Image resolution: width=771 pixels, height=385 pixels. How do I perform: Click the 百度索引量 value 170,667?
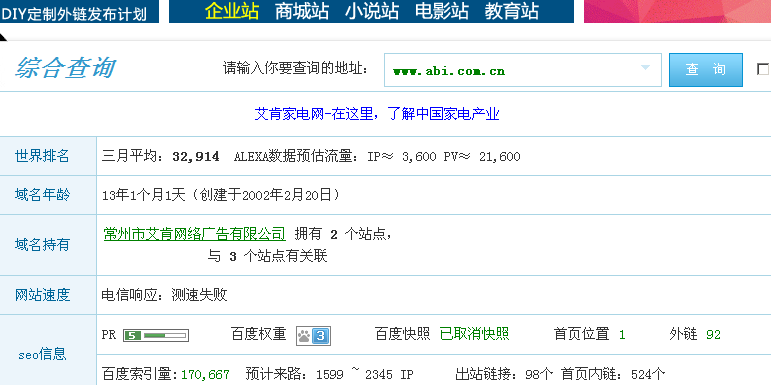pos(205,375)
